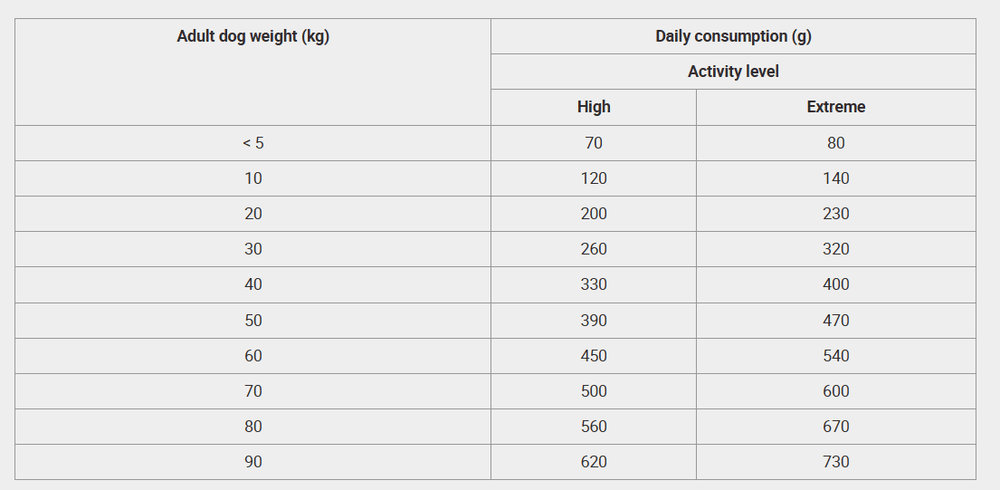Select the 'Extreme' column header
The width and height of the screenshot is (1000, 490).
(x=836, y=107)
